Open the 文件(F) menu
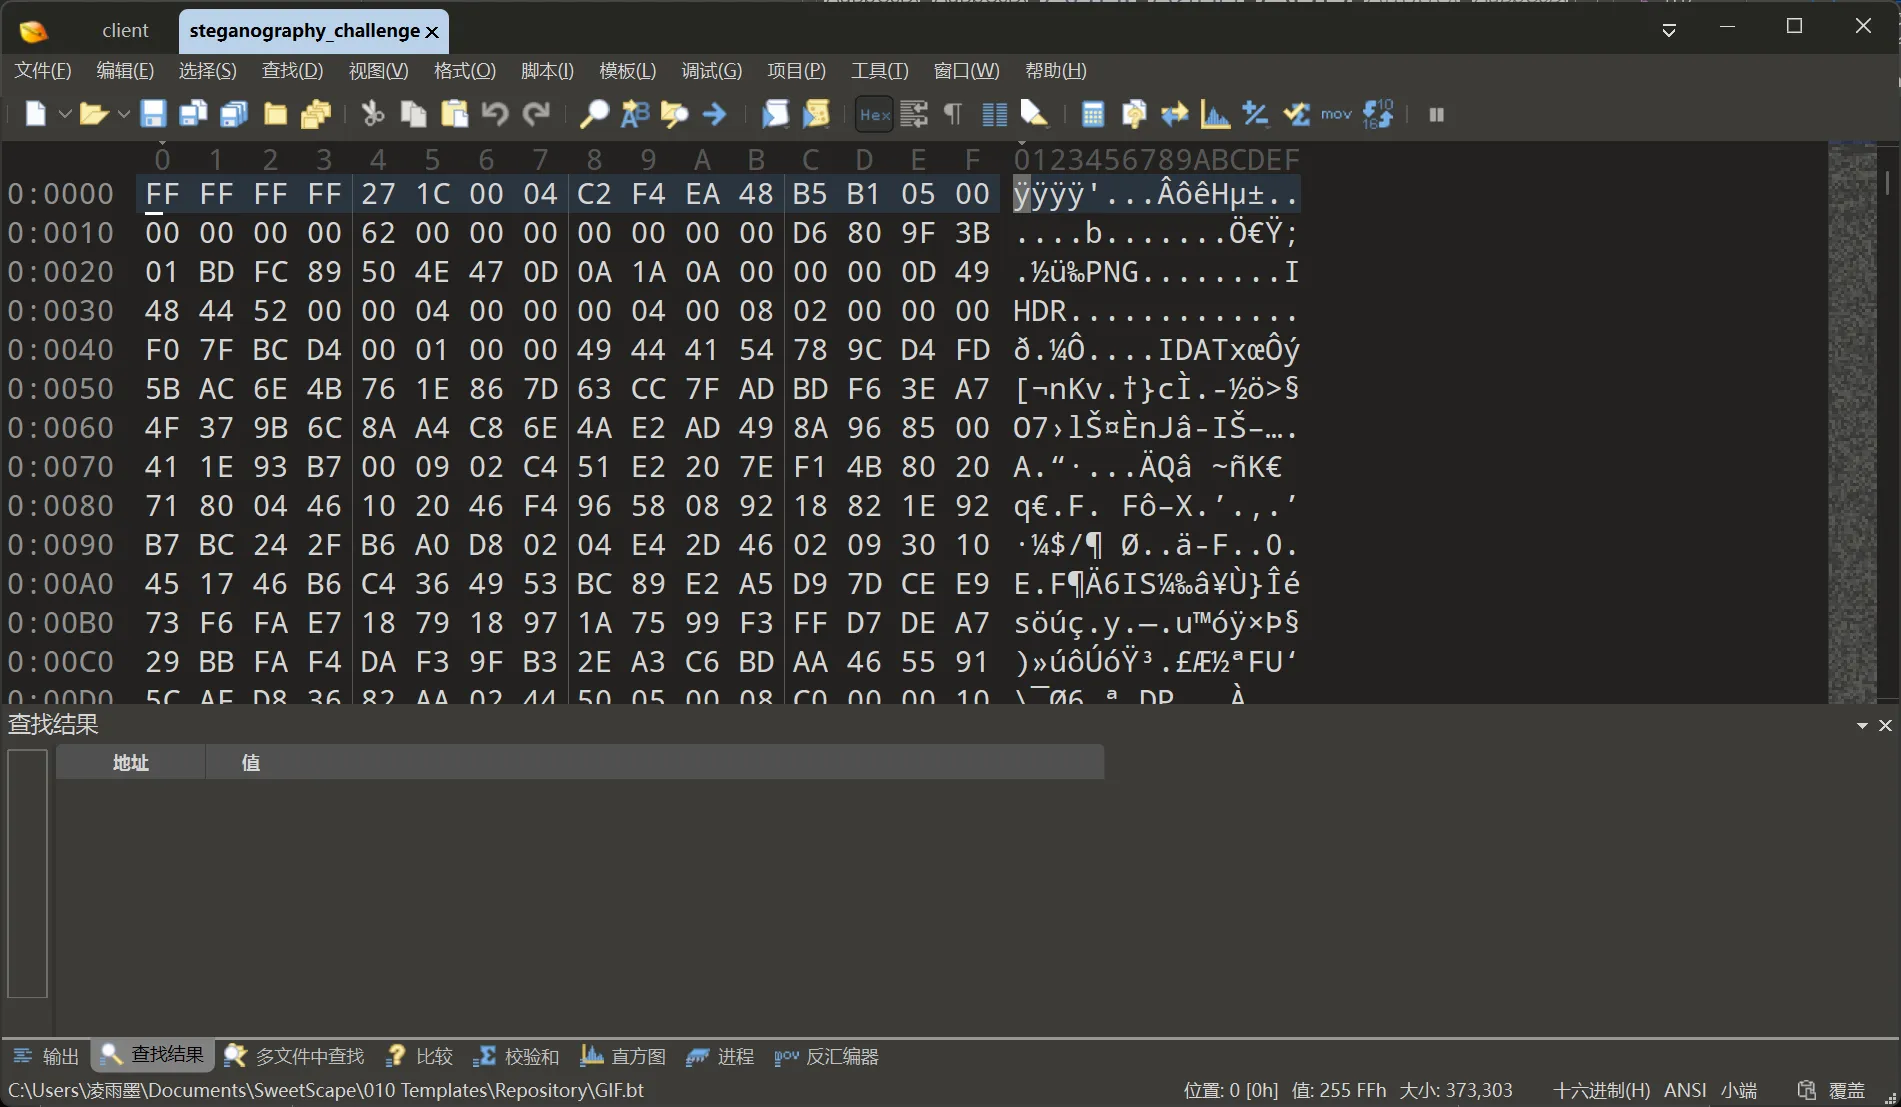Screen dimensions: 1901x1107 click(43, 71)
